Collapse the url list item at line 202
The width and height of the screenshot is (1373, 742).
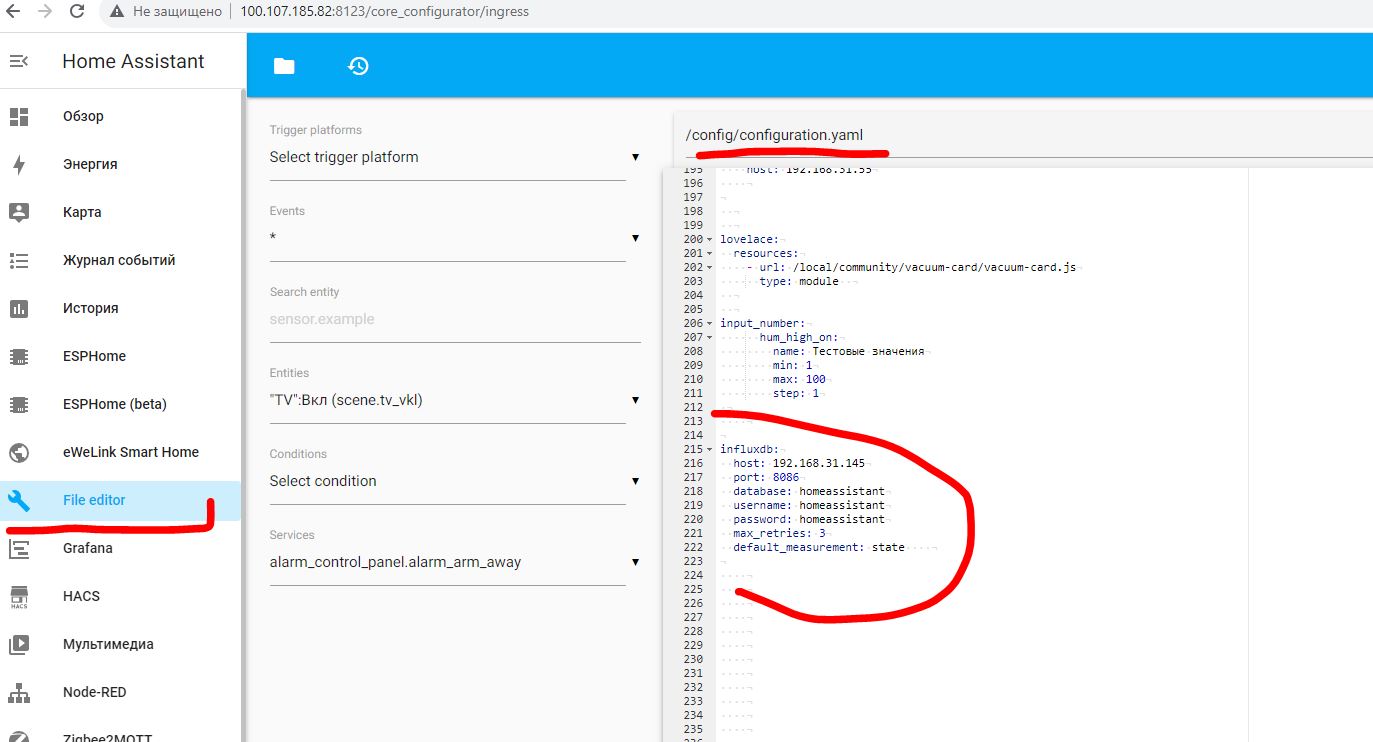pos(710,268)
